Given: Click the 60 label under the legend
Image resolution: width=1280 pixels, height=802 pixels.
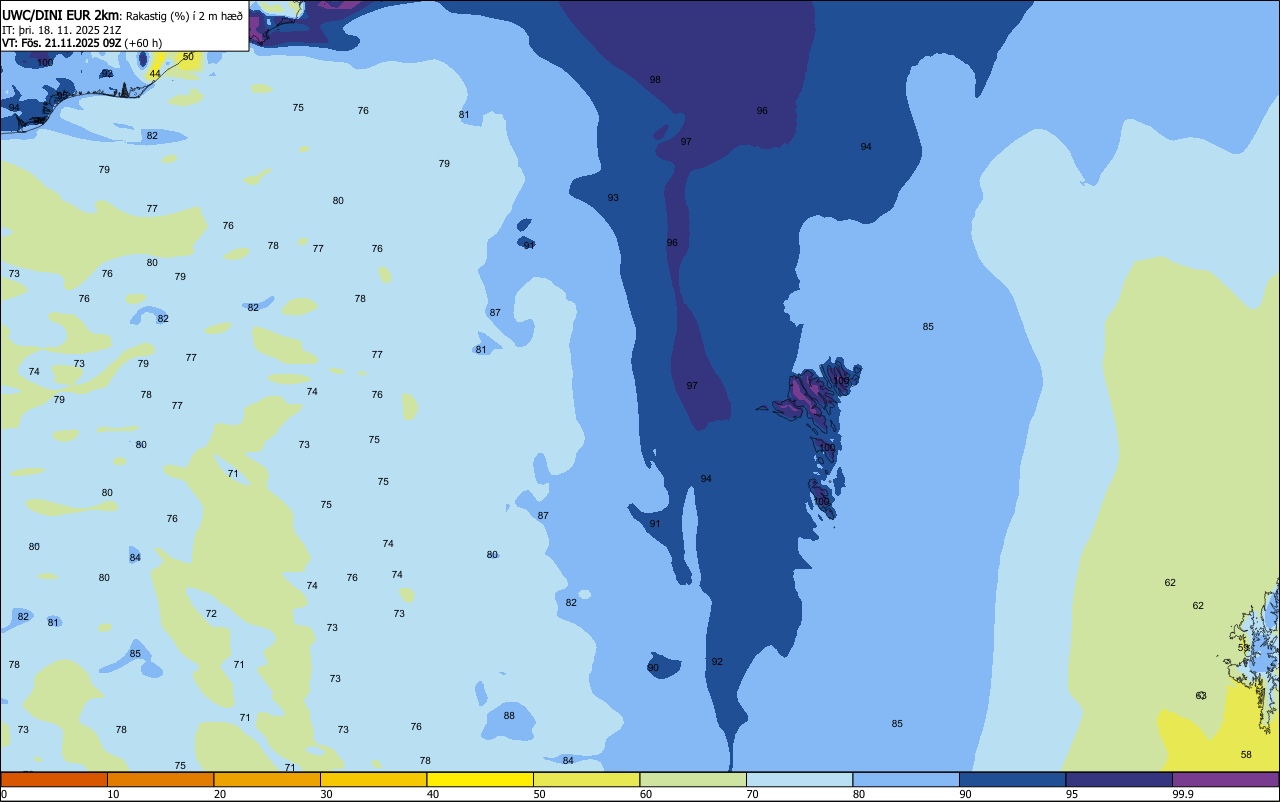Looking at the screenshot, I should click(646, 794).
